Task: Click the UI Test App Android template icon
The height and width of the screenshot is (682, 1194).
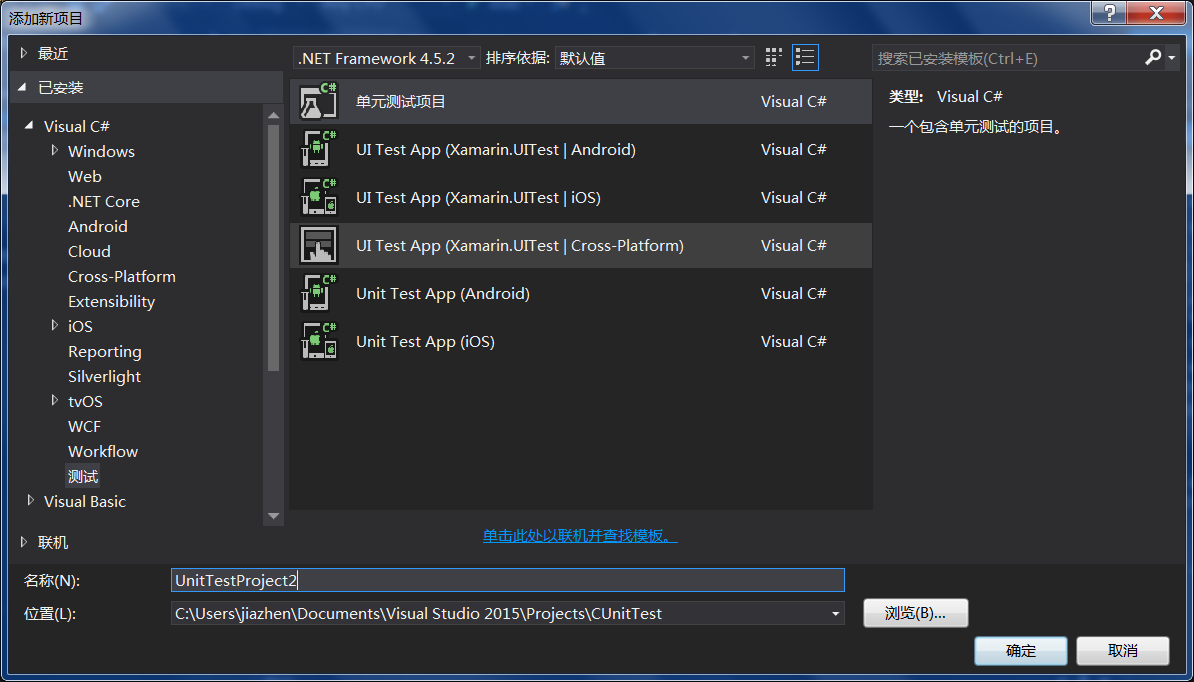Action: click(x=318, y=149)
